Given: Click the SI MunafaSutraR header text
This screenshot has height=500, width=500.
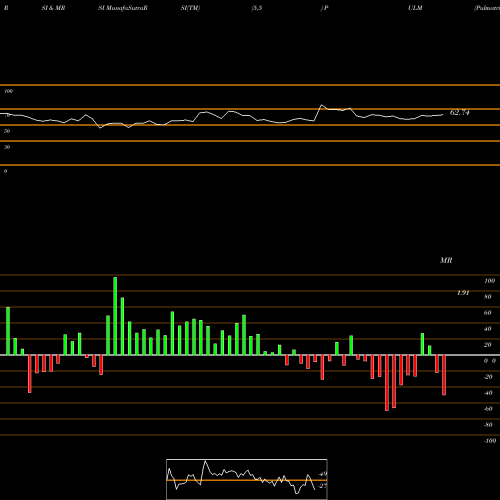Looking at the screenshot, I should (x=123, y=8).
